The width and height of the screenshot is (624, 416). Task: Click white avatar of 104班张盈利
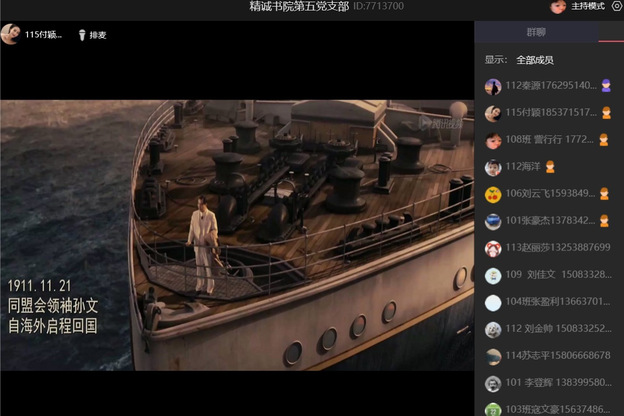pyautogui.click(x=493, y=303)
